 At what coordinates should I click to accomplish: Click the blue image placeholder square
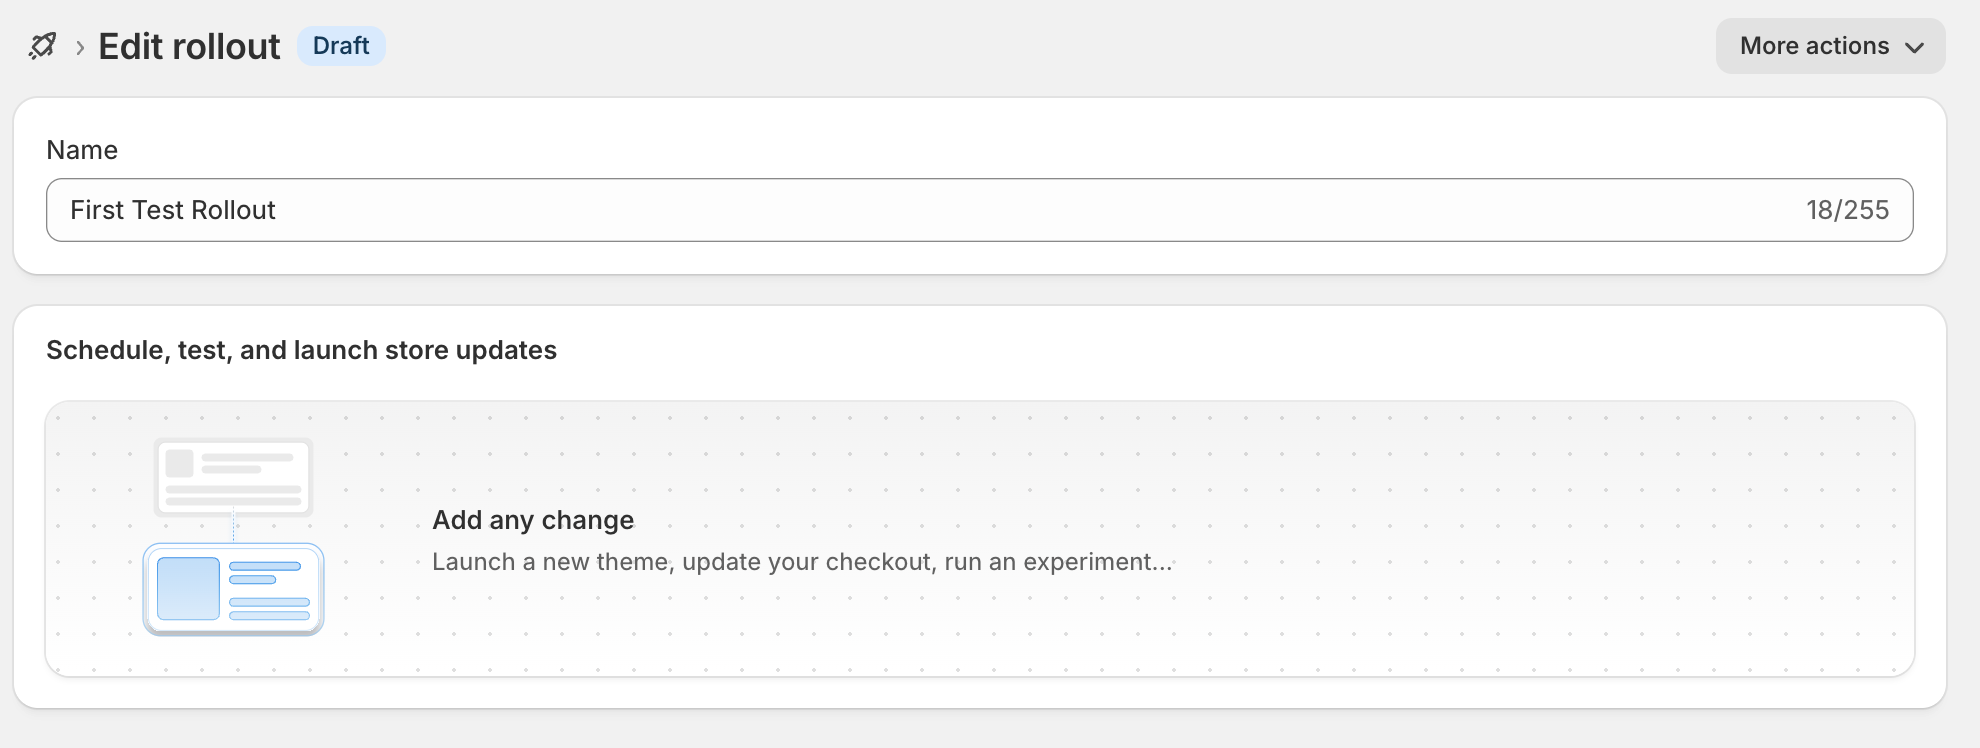(x=188, y=589)
